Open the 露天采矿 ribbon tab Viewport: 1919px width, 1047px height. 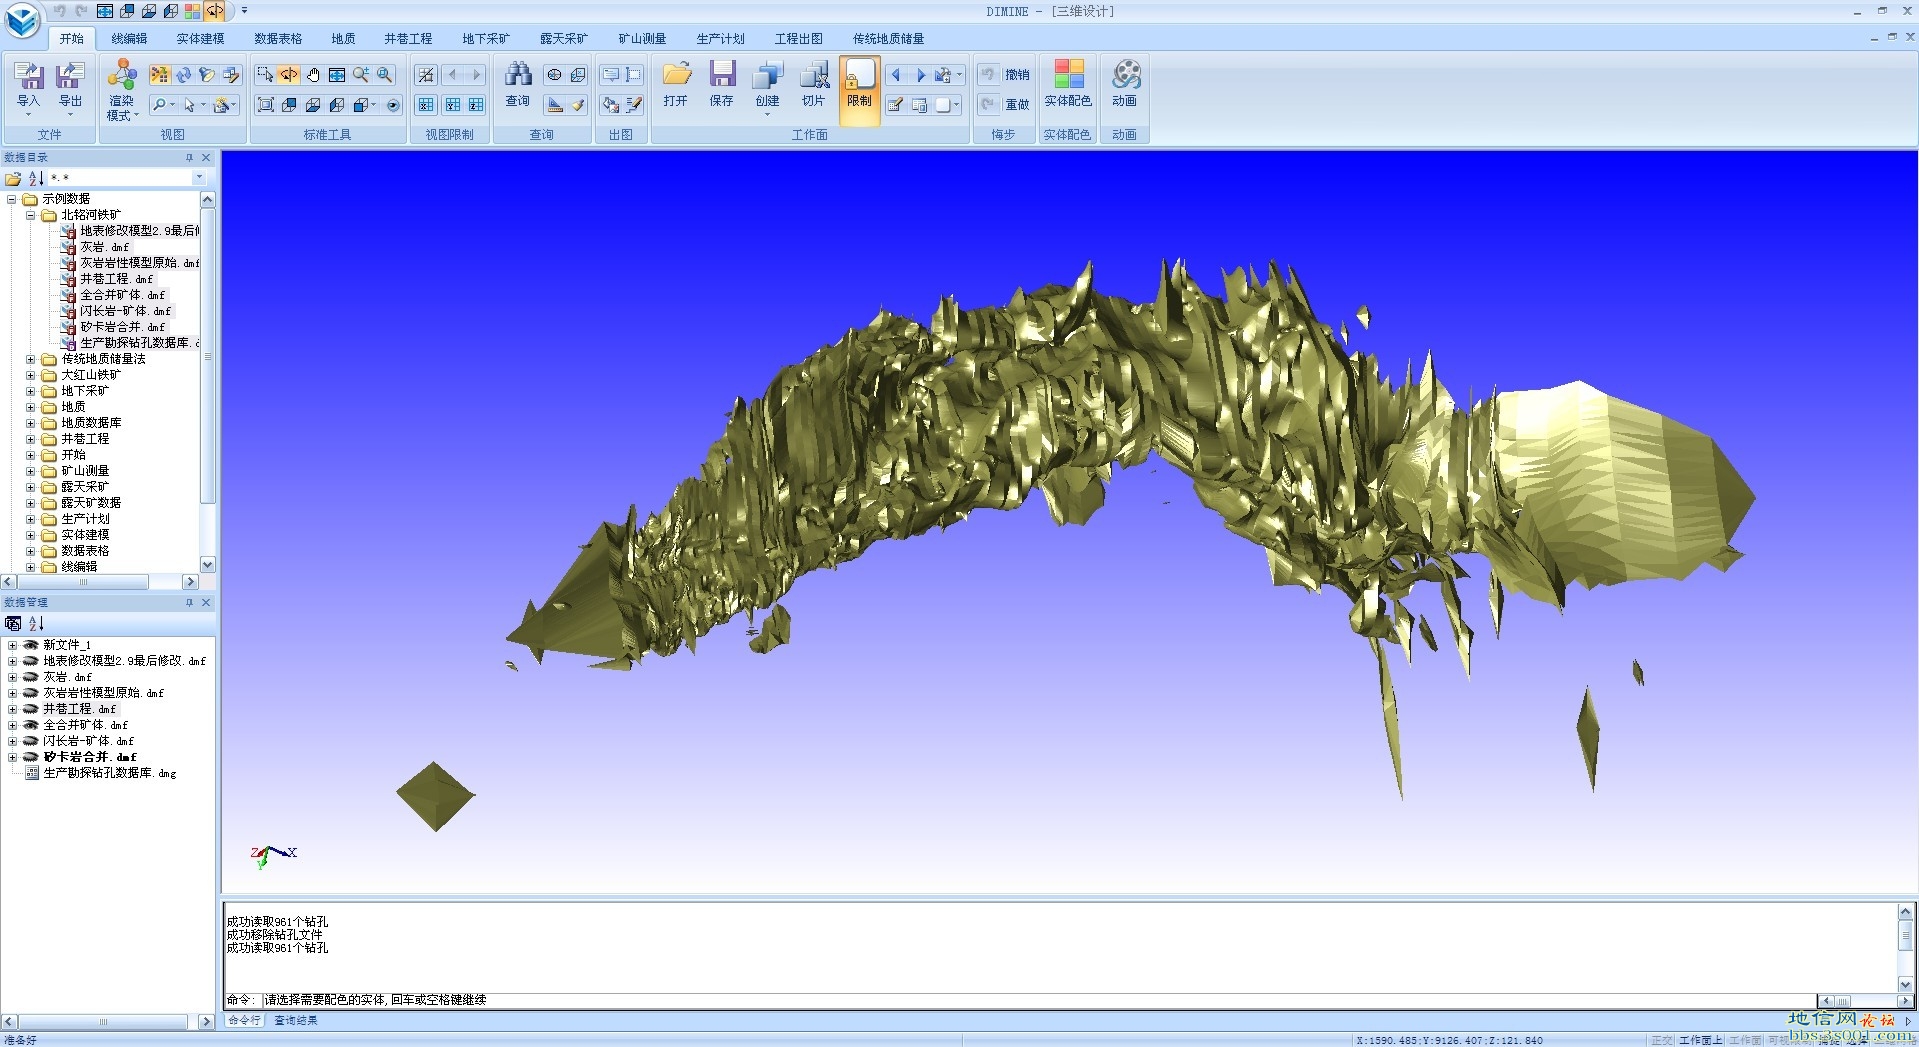tap(564, 39)
